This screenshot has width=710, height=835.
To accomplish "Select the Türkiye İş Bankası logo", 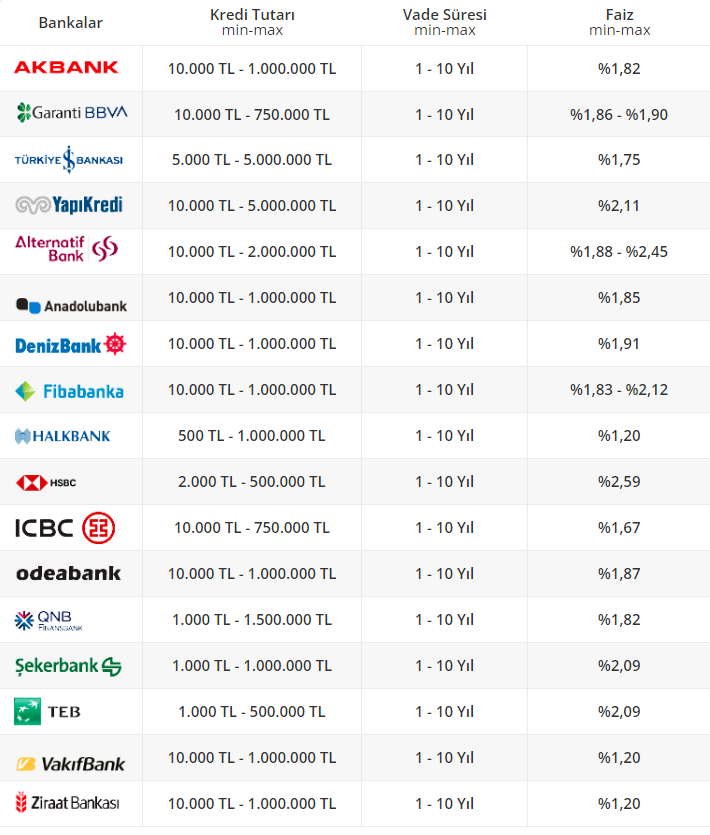I will click(x=69, y=160).
